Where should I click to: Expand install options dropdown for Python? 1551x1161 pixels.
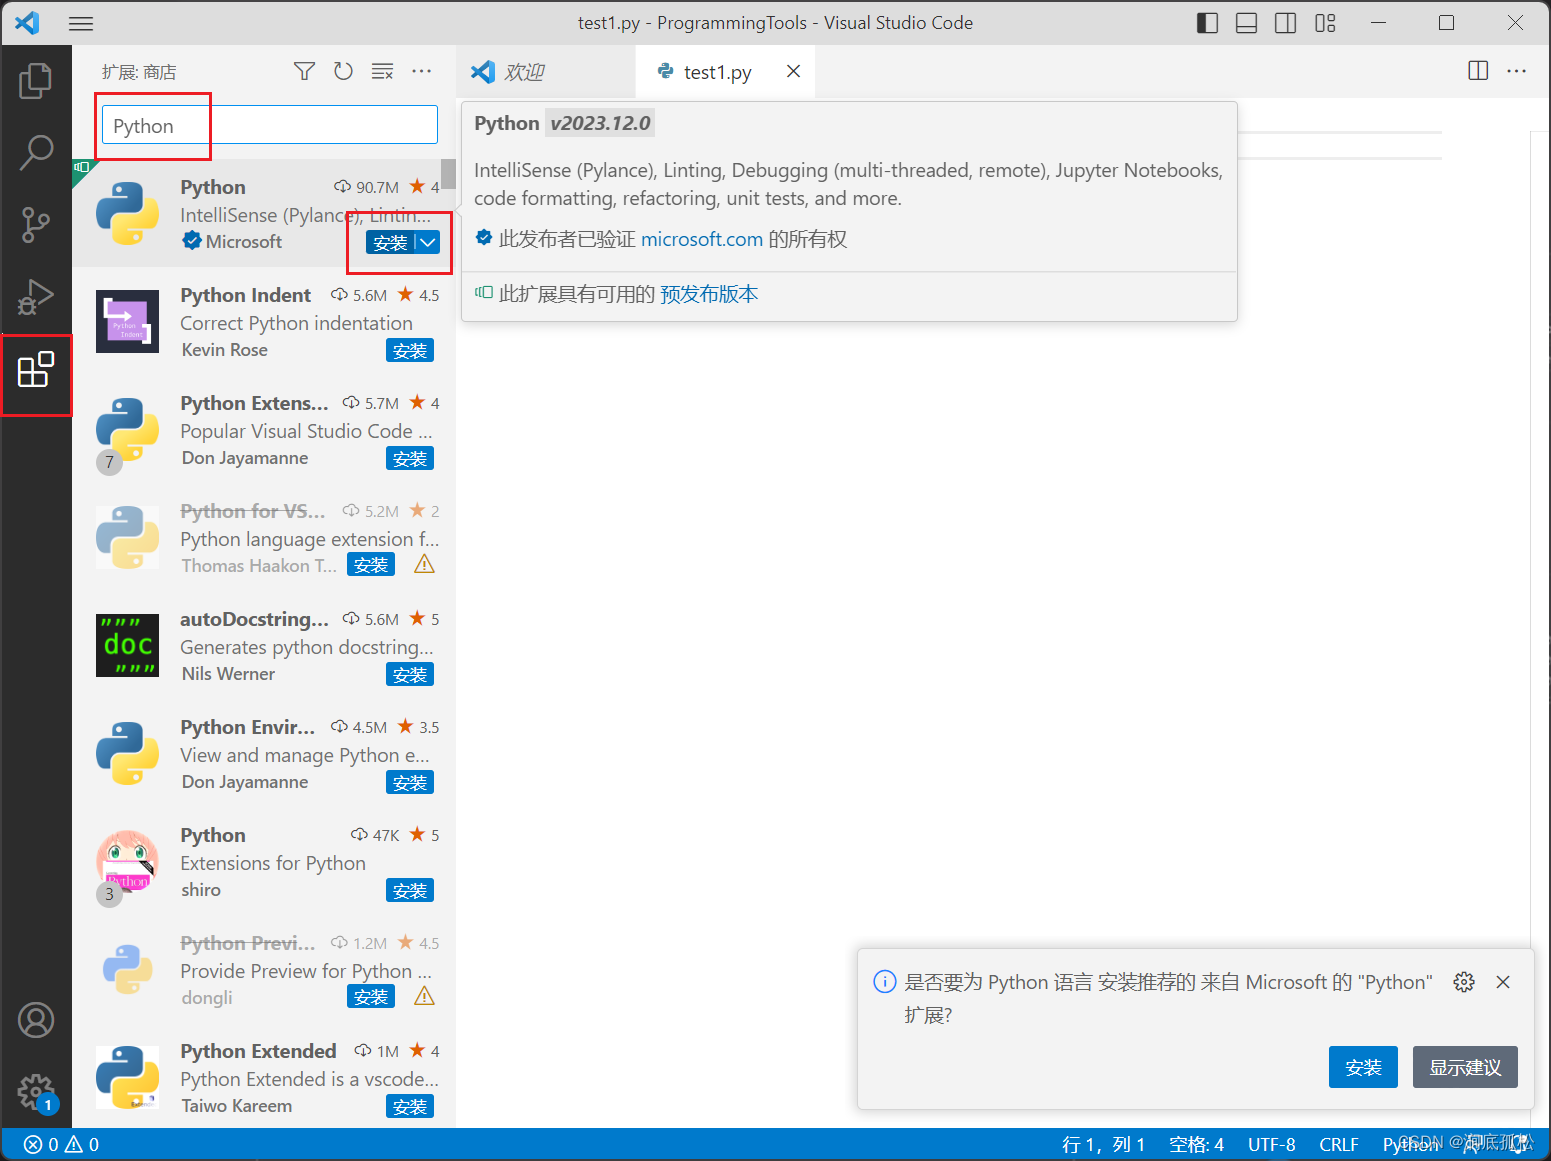coord(428,242)
